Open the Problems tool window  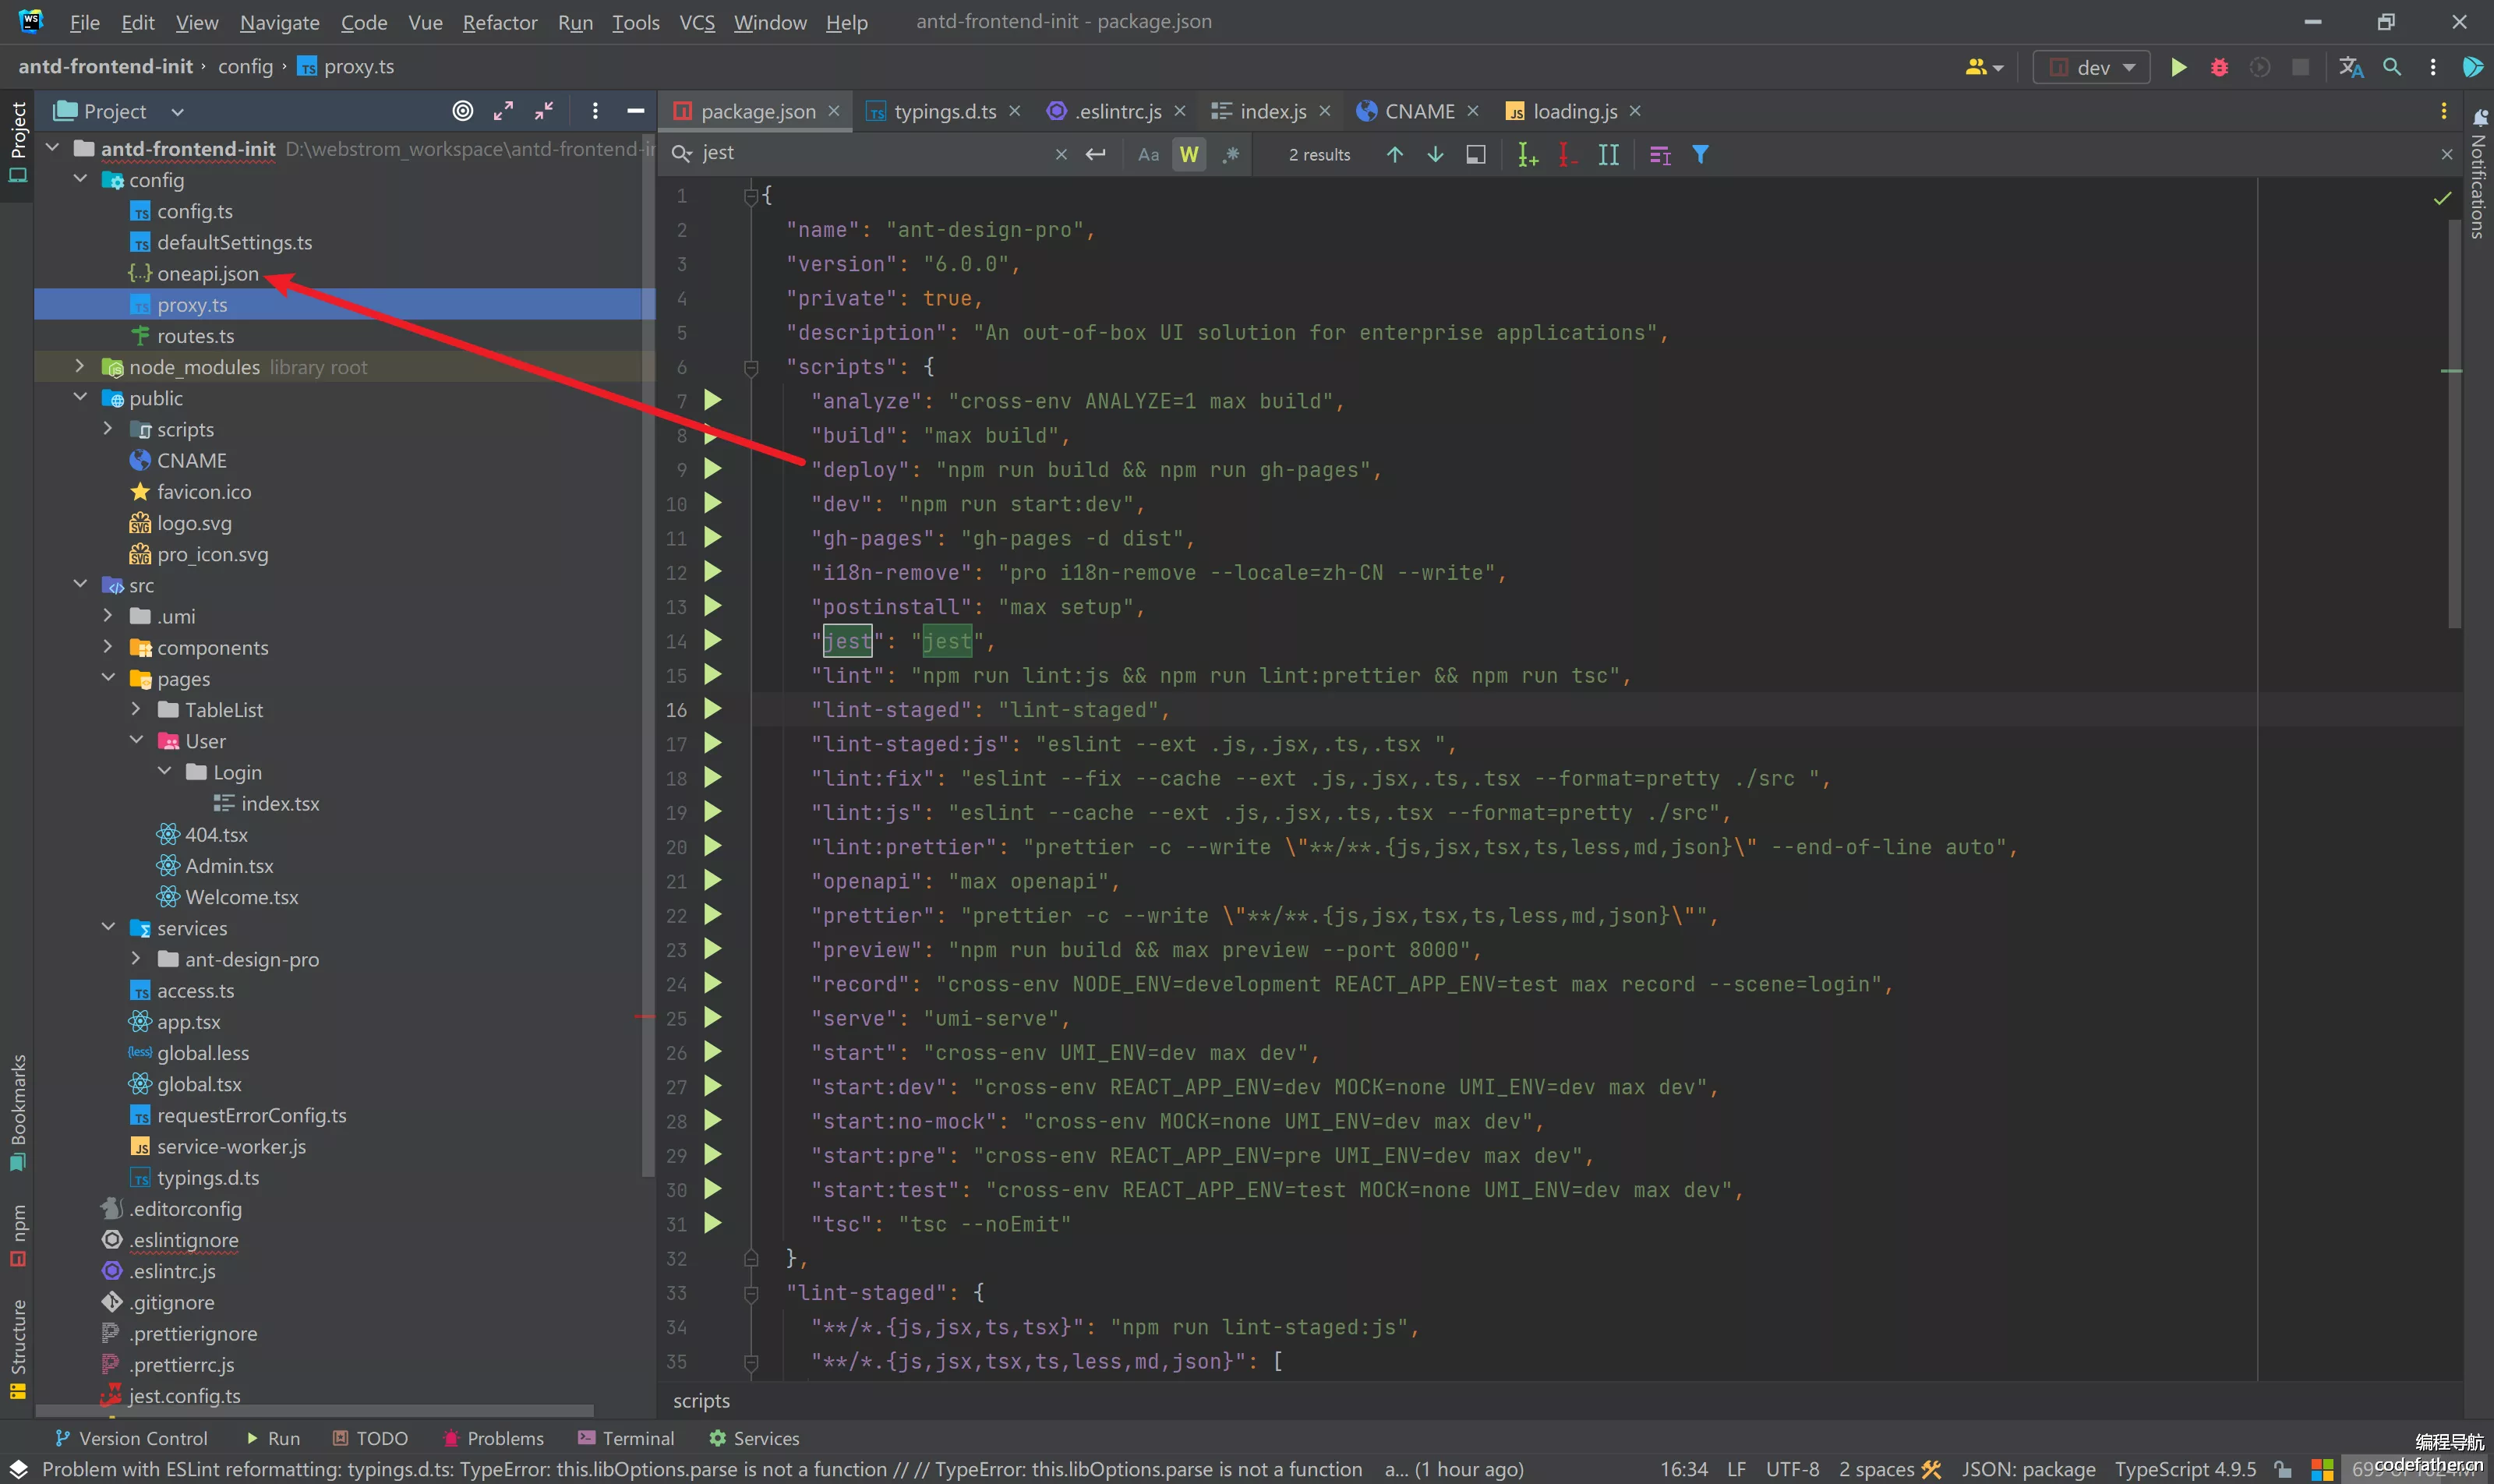(x=493, y=1438)
